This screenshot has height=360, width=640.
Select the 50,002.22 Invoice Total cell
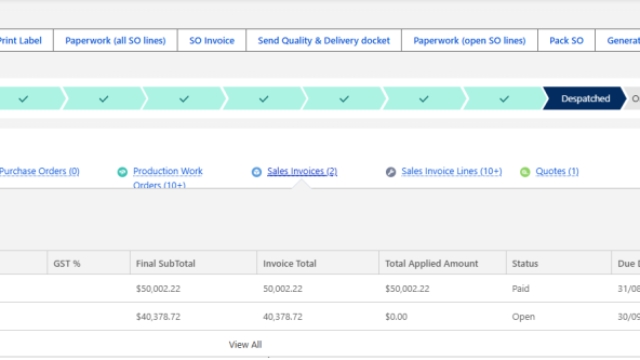282,289
